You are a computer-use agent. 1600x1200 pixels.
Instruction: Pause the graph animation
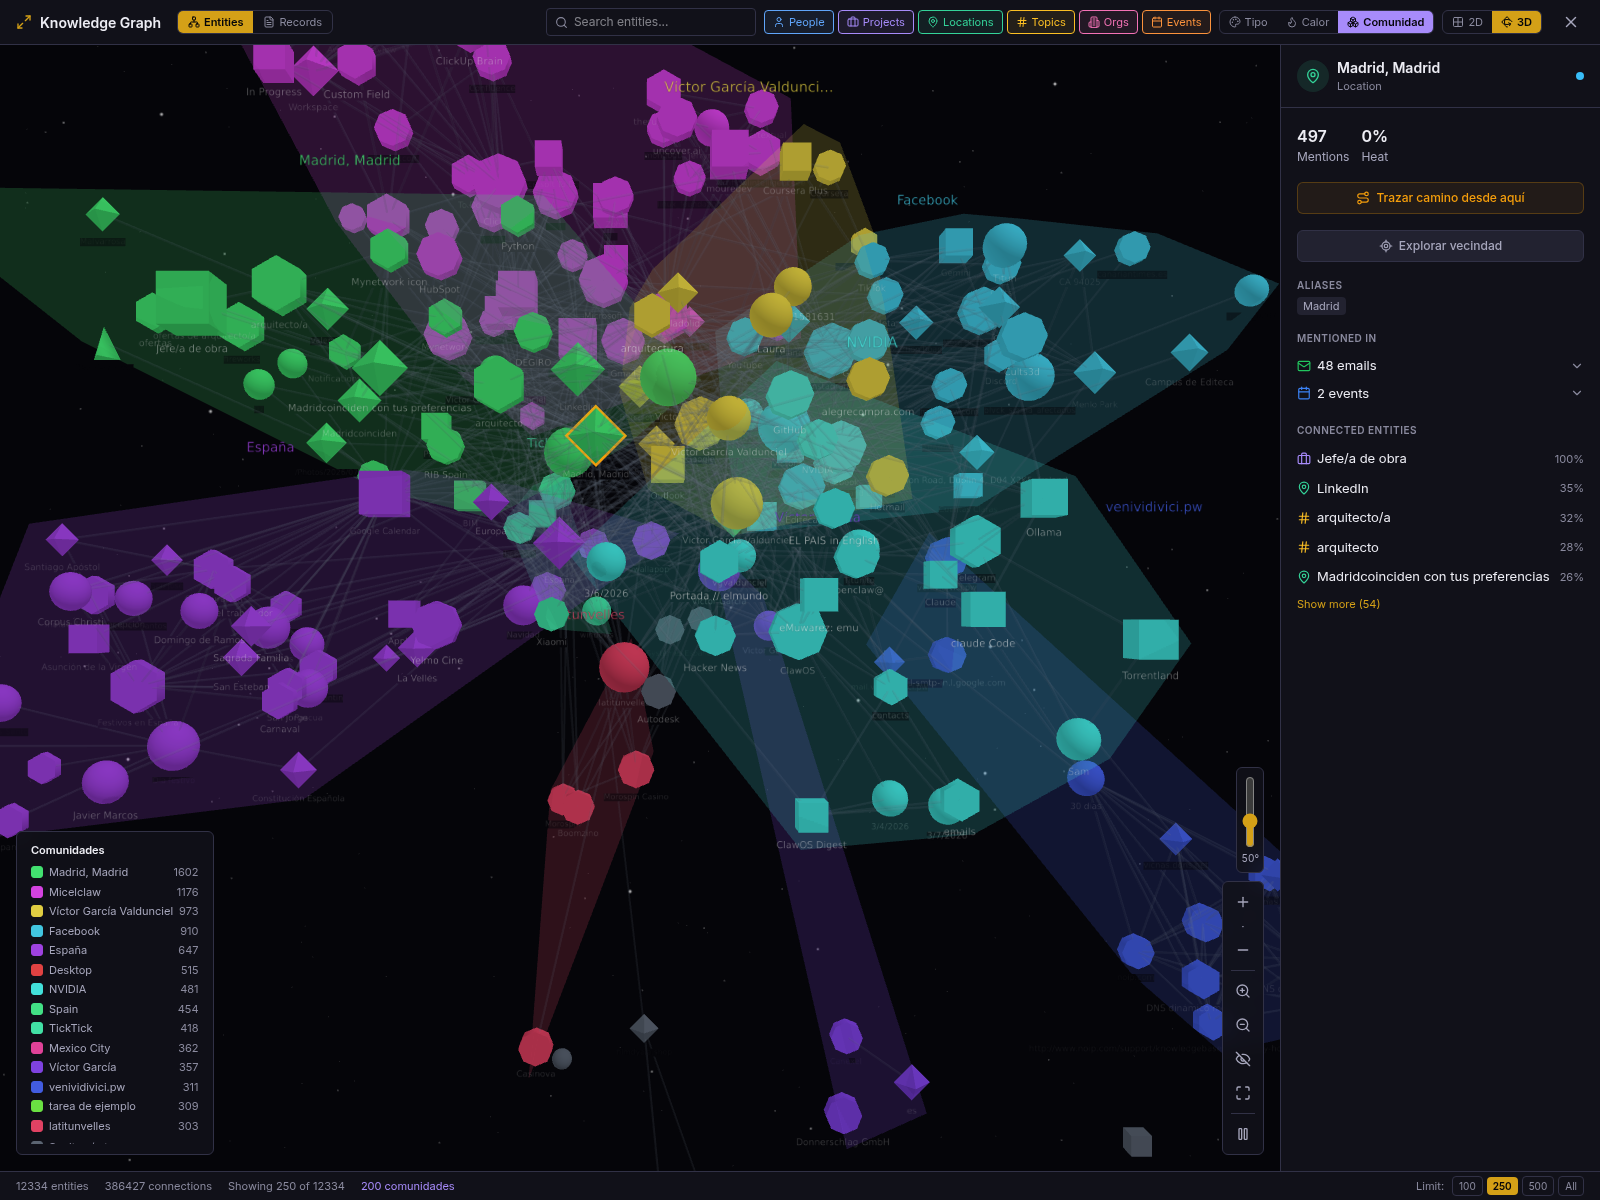click(x=1243, y=1134)
